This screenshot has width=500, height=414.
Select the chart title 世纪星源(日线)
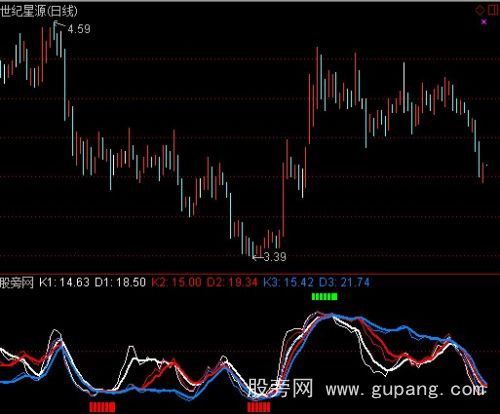click(x=39, y=11)
